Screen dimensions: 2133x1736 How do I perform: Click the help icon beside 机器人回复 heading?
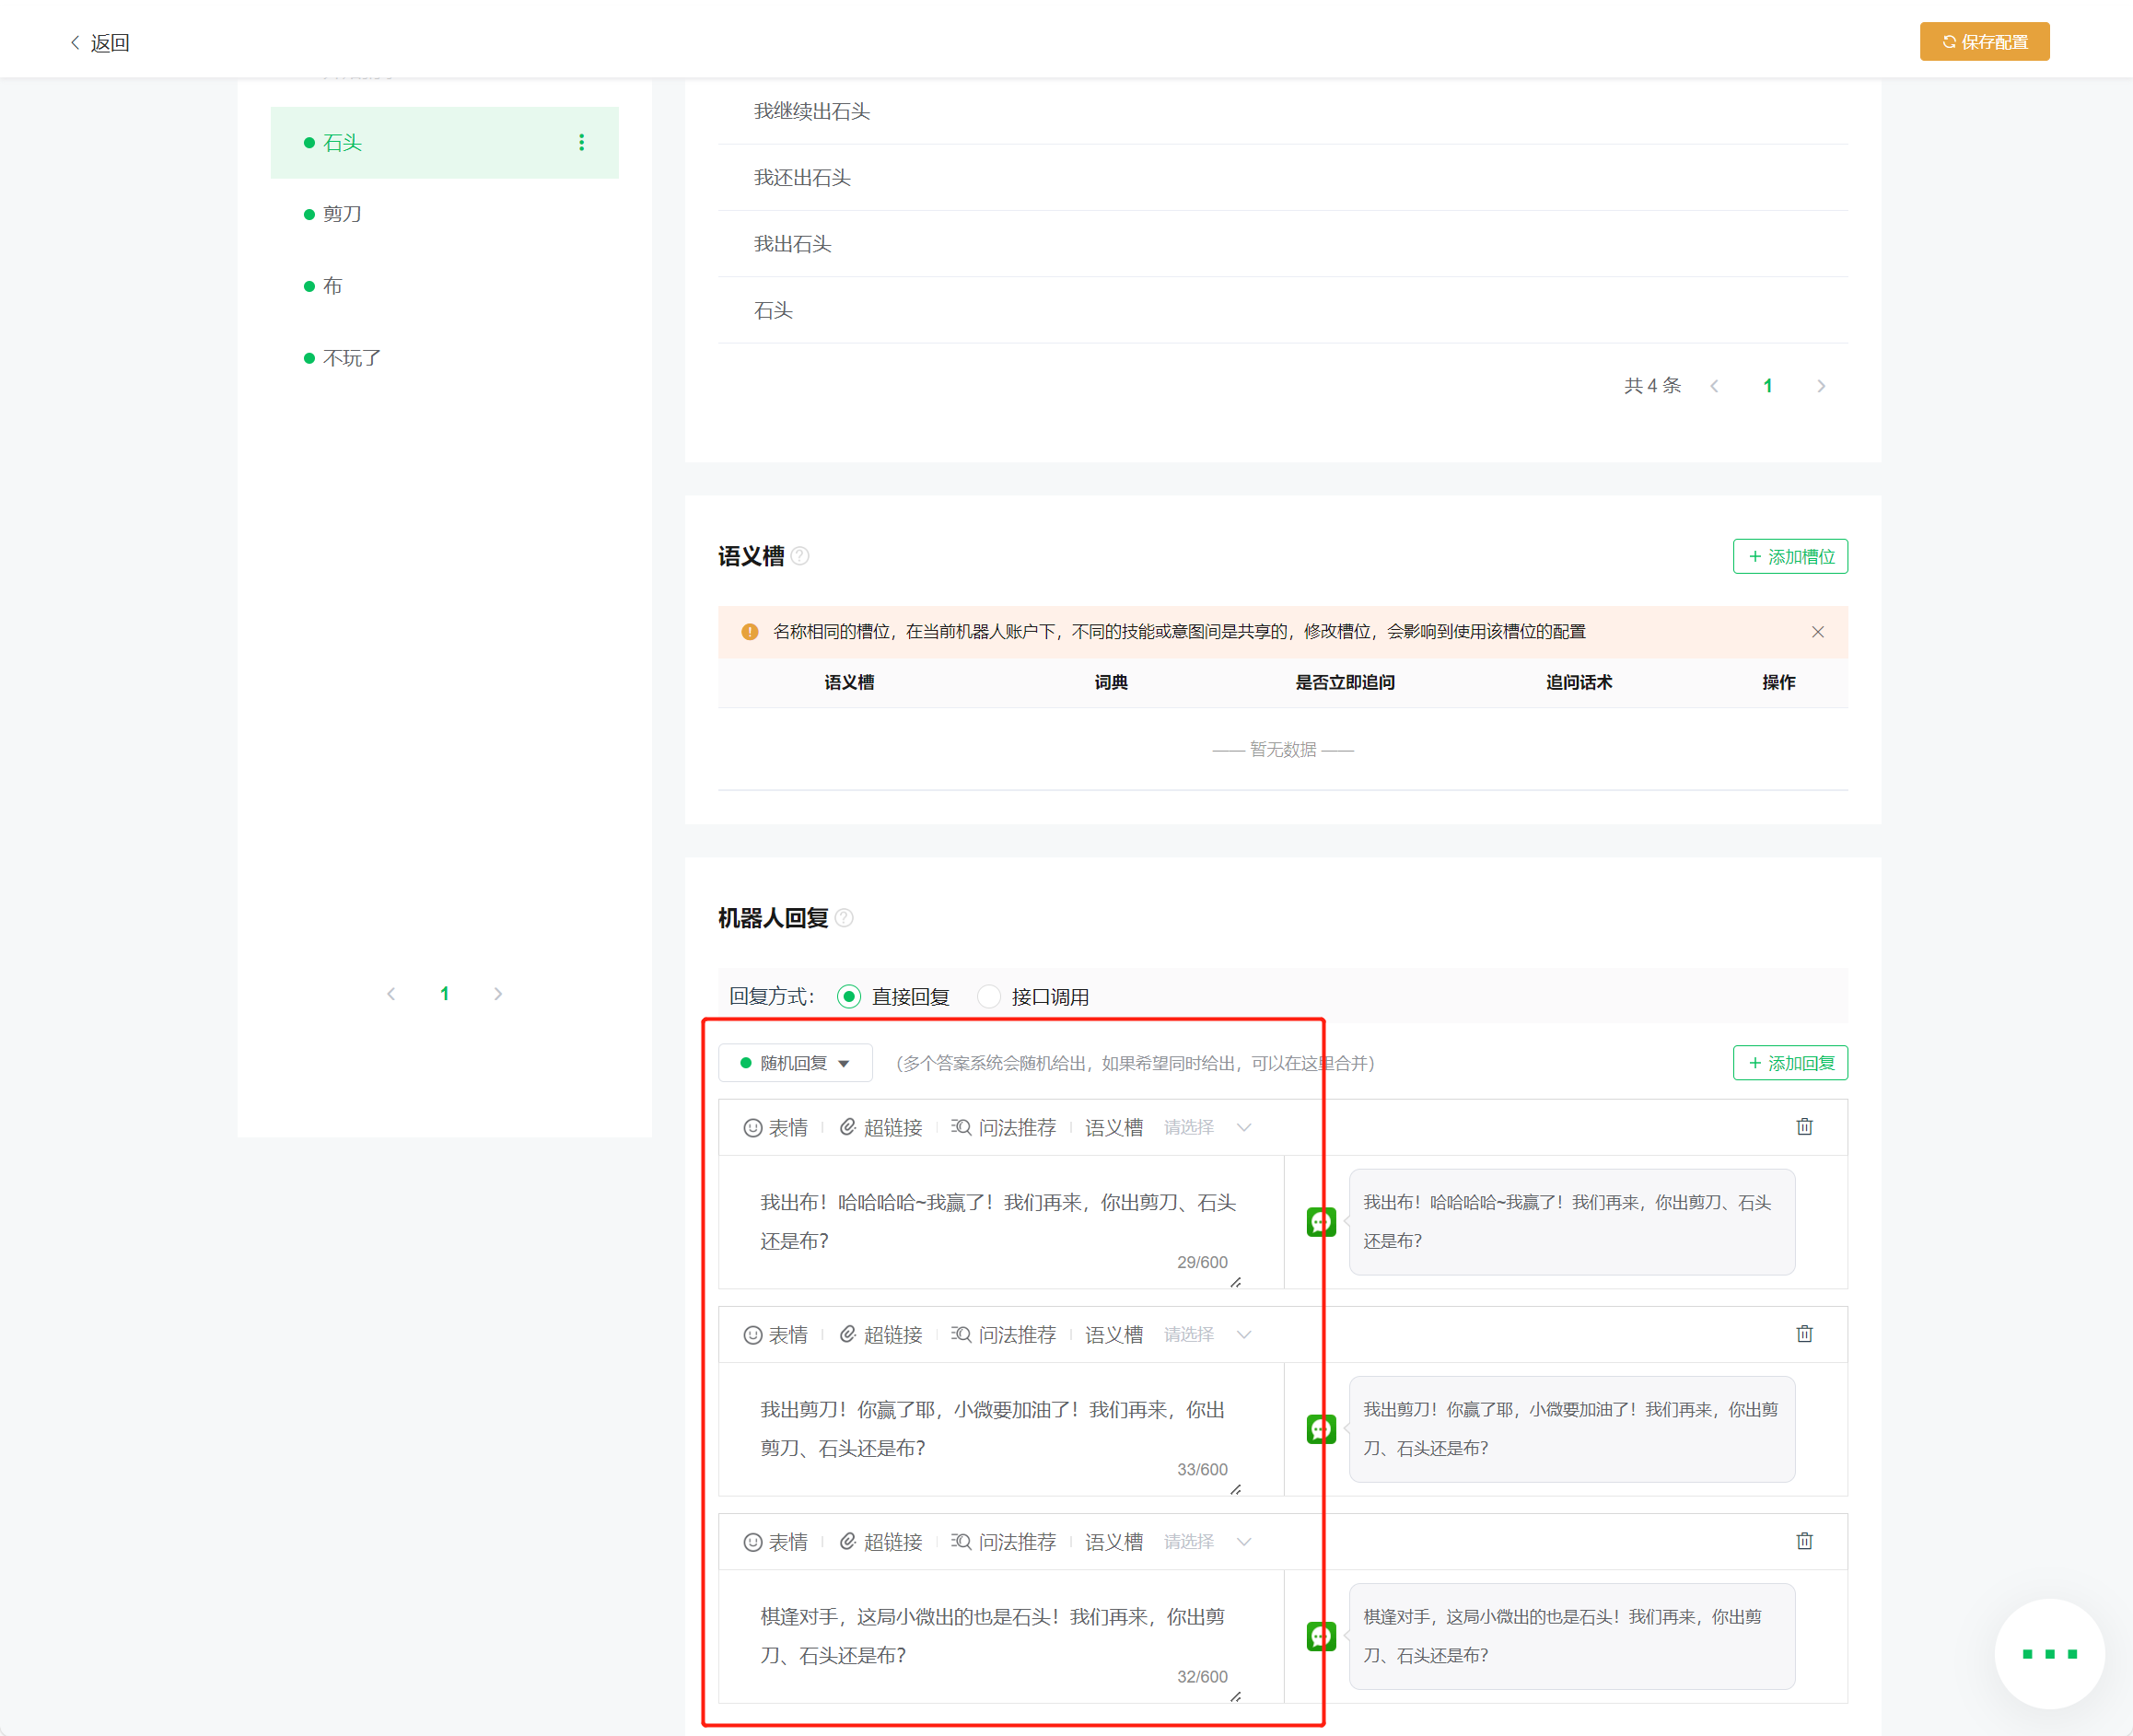(844, 918)
